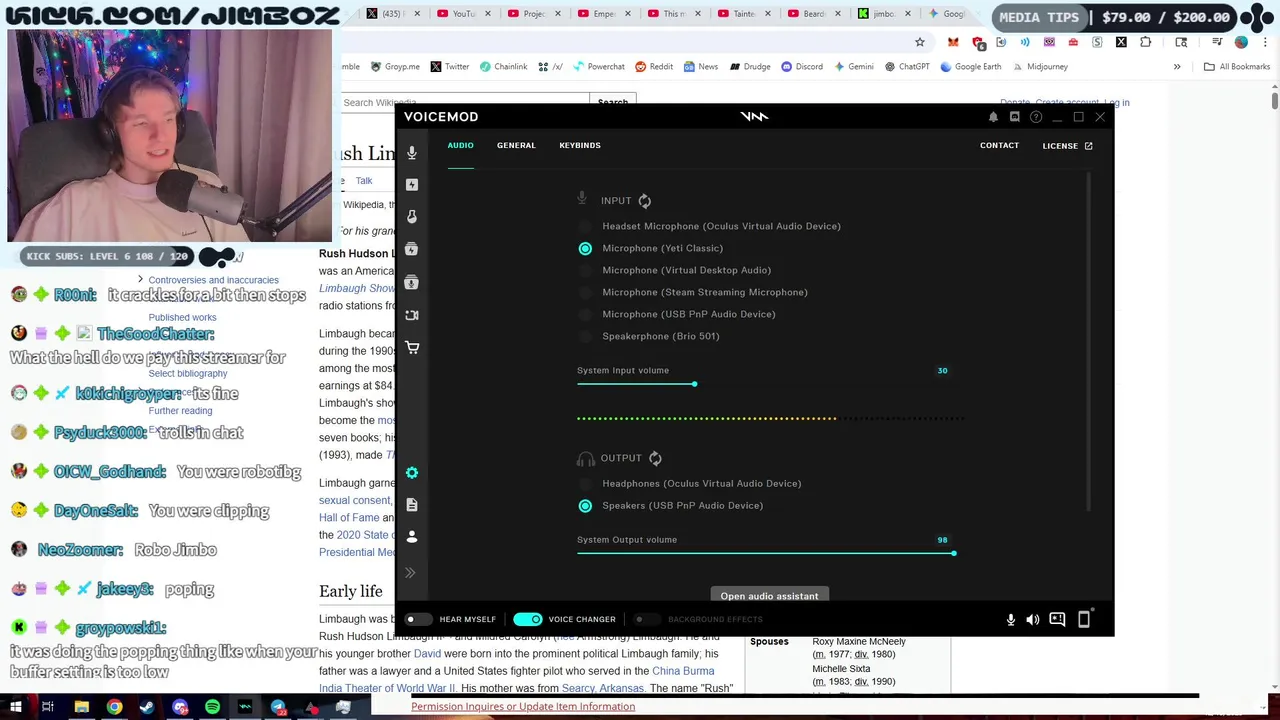Click the Open audio assistant button
Image resolution: width=1280 pixels, height=720 pixels.
coord(769,595)
